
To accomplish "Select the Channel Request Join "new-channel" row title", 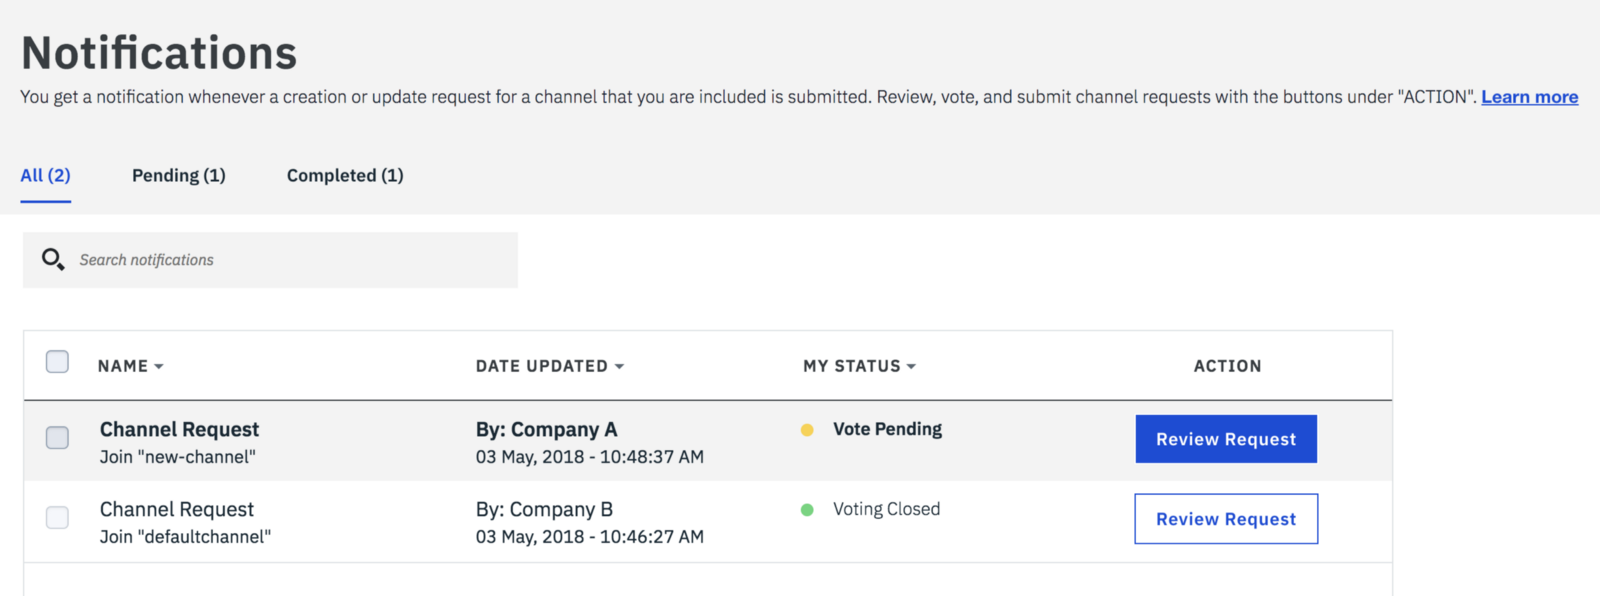I will pos(180,430).
